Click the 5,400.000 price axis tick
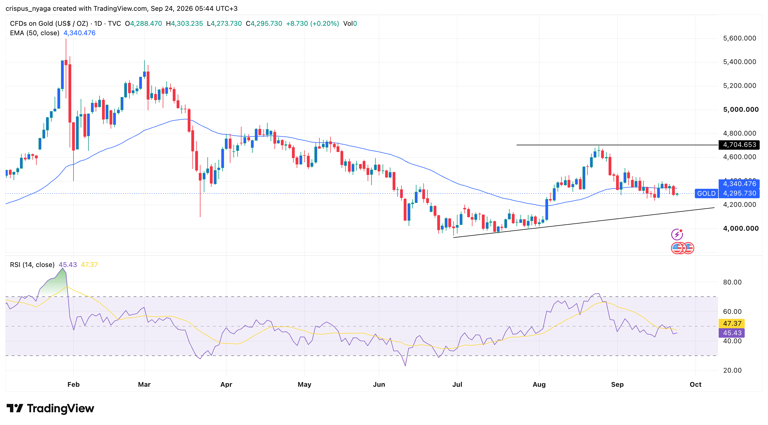The width and height of the screenshot is (768, 425). (741, 62)
